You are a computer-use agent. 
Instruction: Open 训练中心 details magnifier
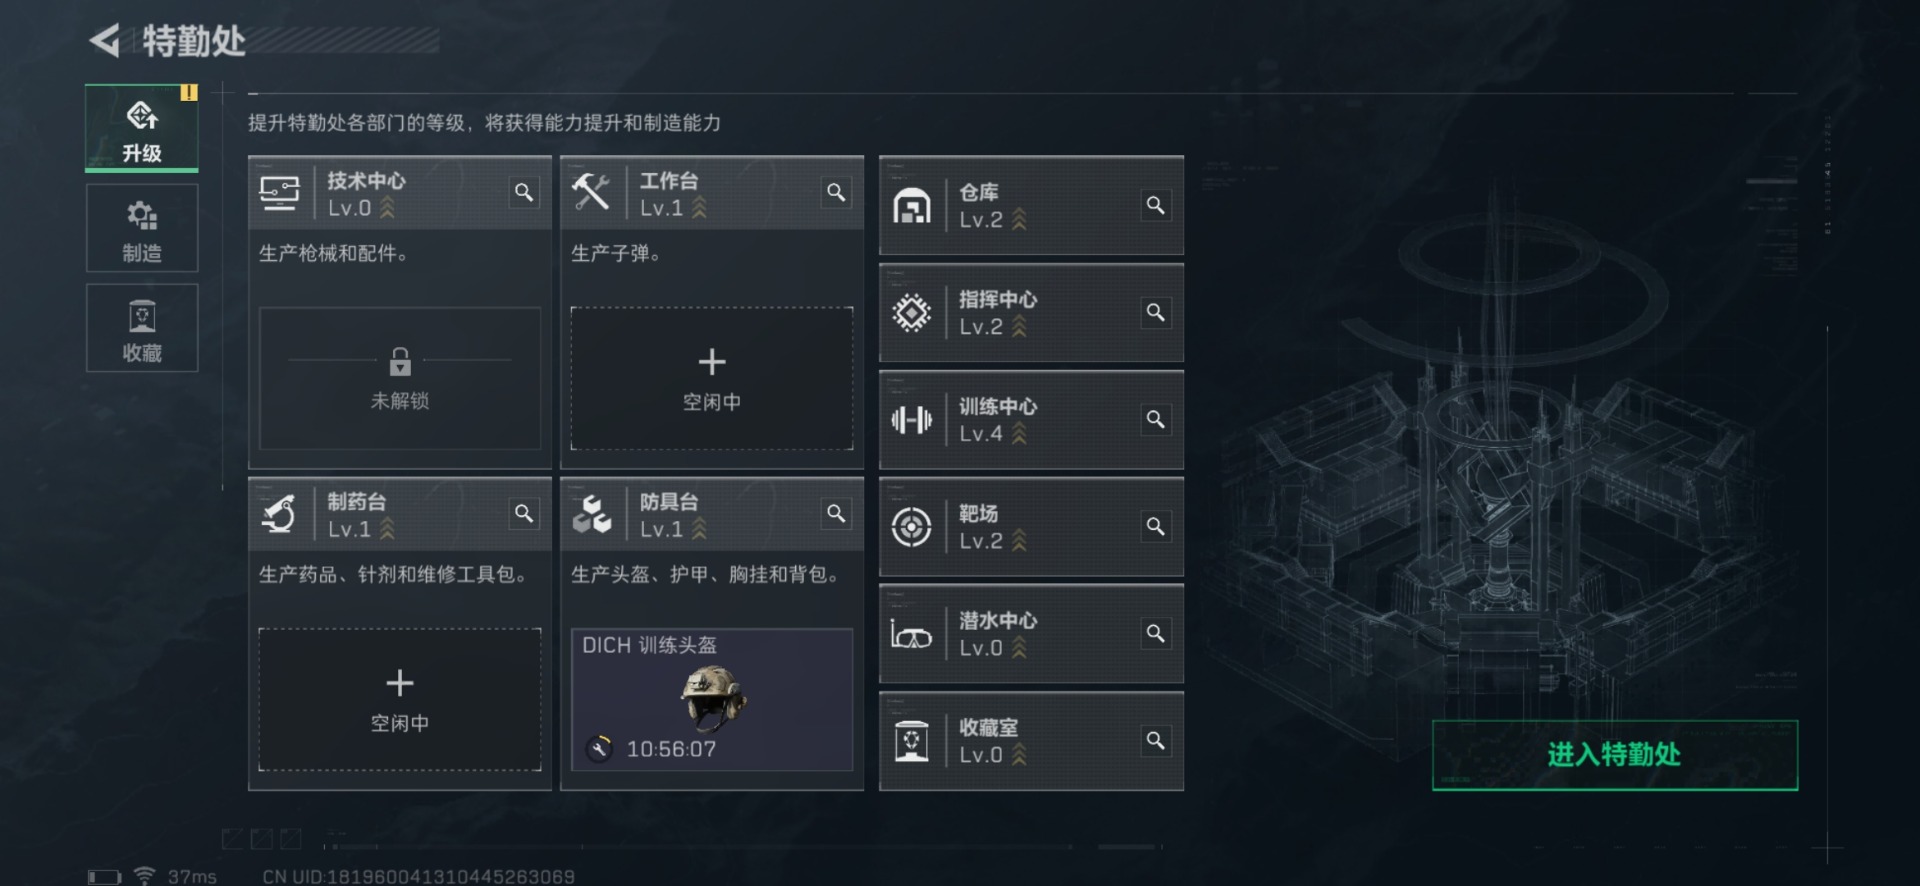[1155, 419]
